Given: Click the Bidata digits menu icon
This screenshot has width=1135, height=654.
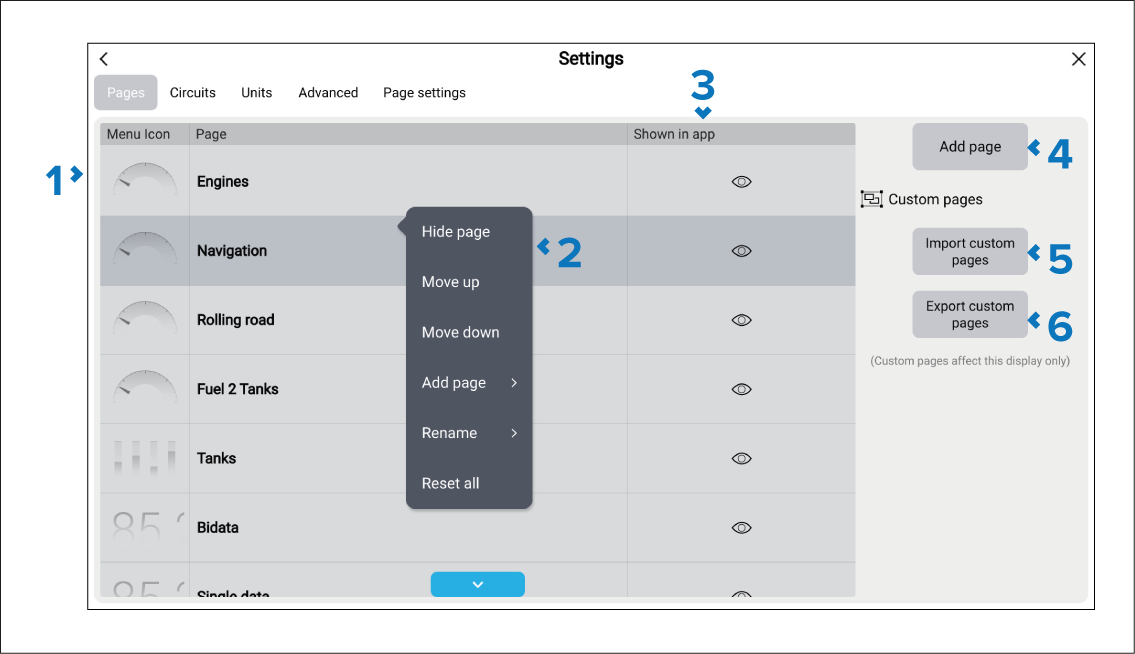Looking at the screenshot, I should pyautogui.click(x=145, y=526).
